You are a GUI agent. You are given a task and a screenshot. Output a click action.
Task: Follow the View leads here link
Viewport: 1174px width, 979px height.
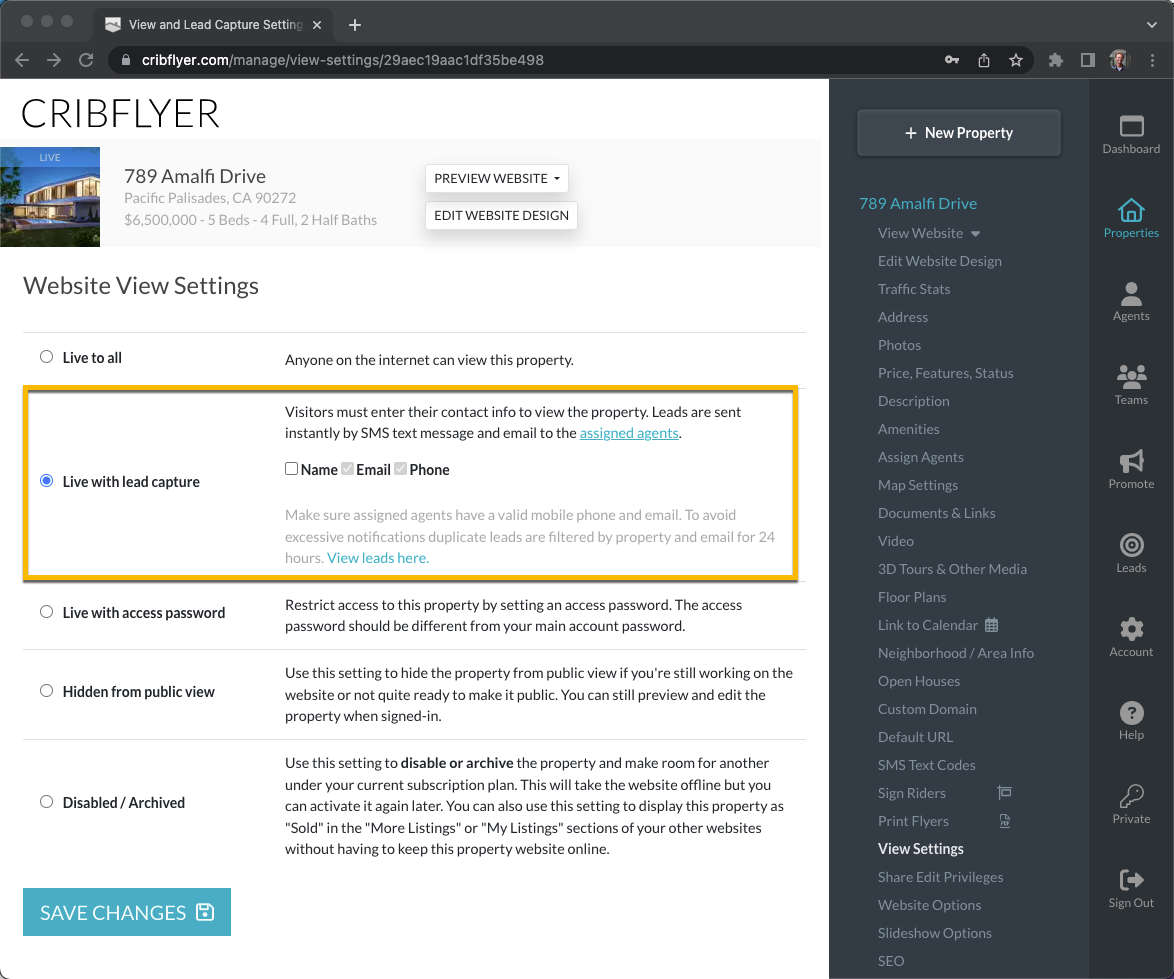click(378, 558)
